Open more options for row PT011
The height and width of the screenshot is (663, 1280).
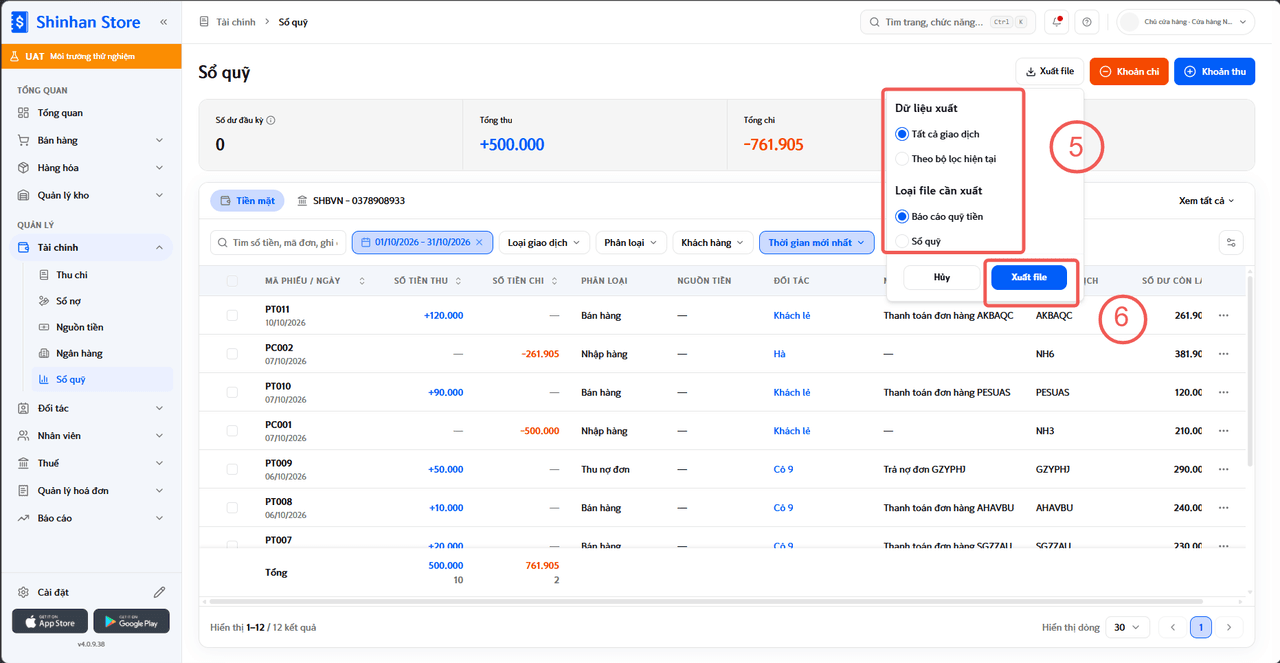point(1223,316)
